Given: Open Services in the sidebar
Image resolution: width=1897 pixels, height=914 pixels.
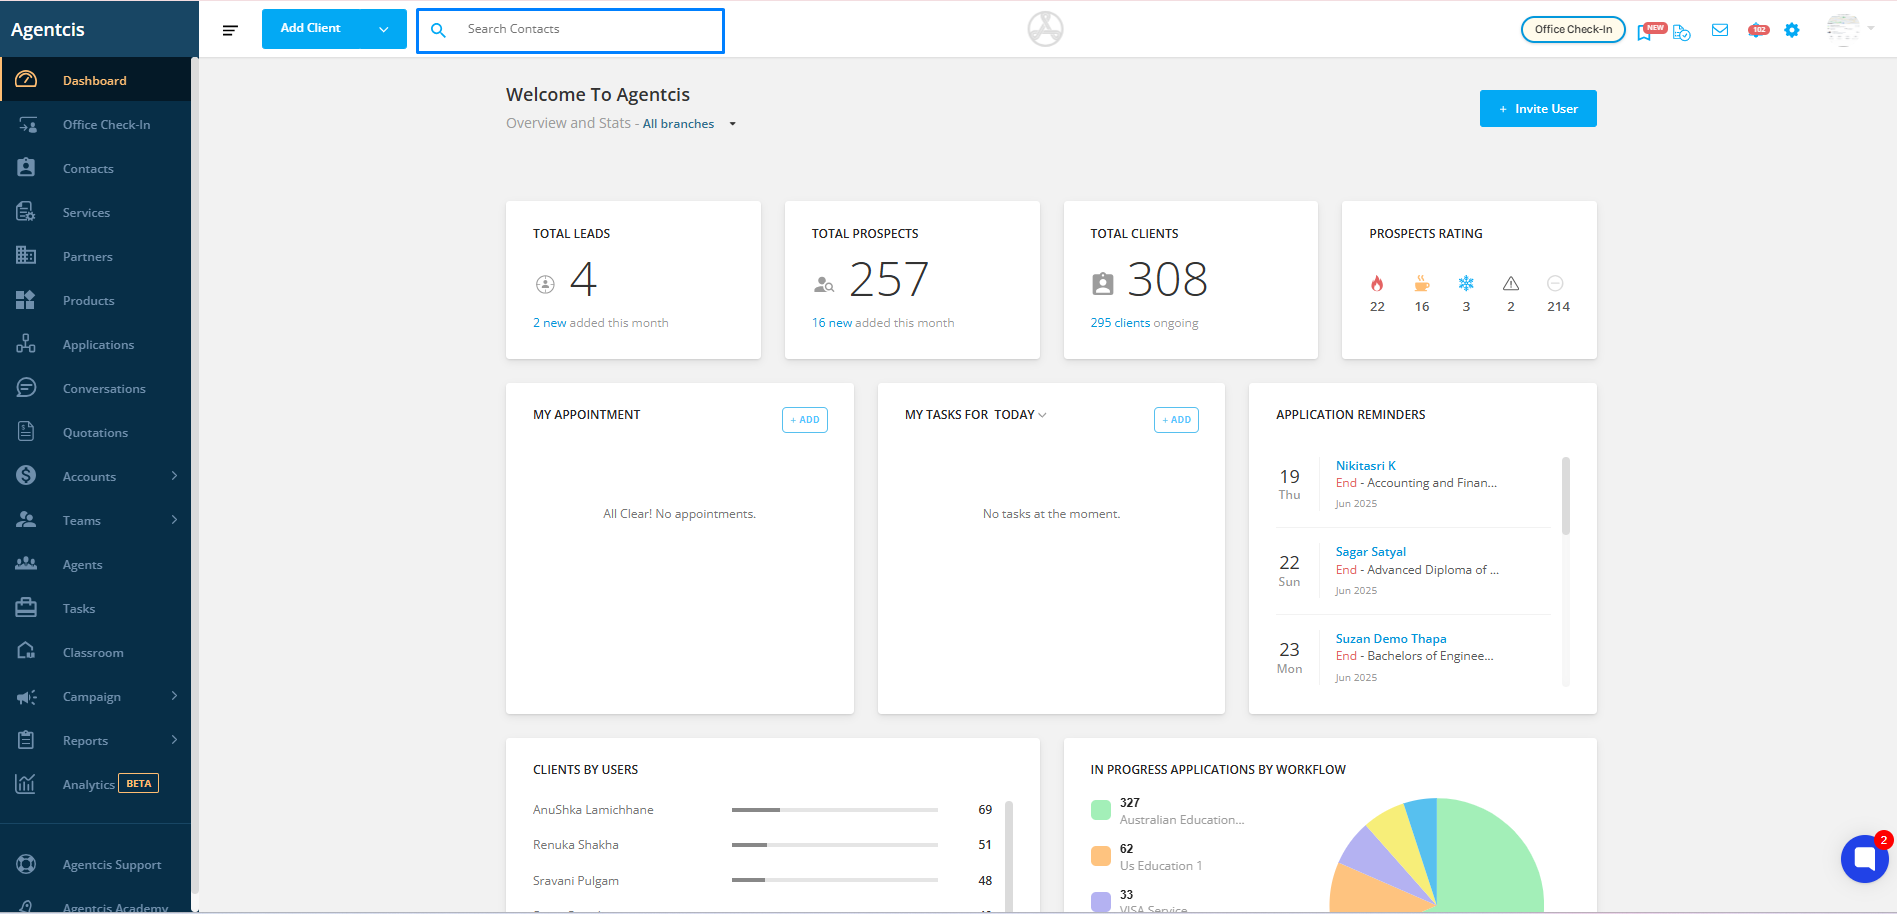Looking at the screenshot, I should point(95,212).
